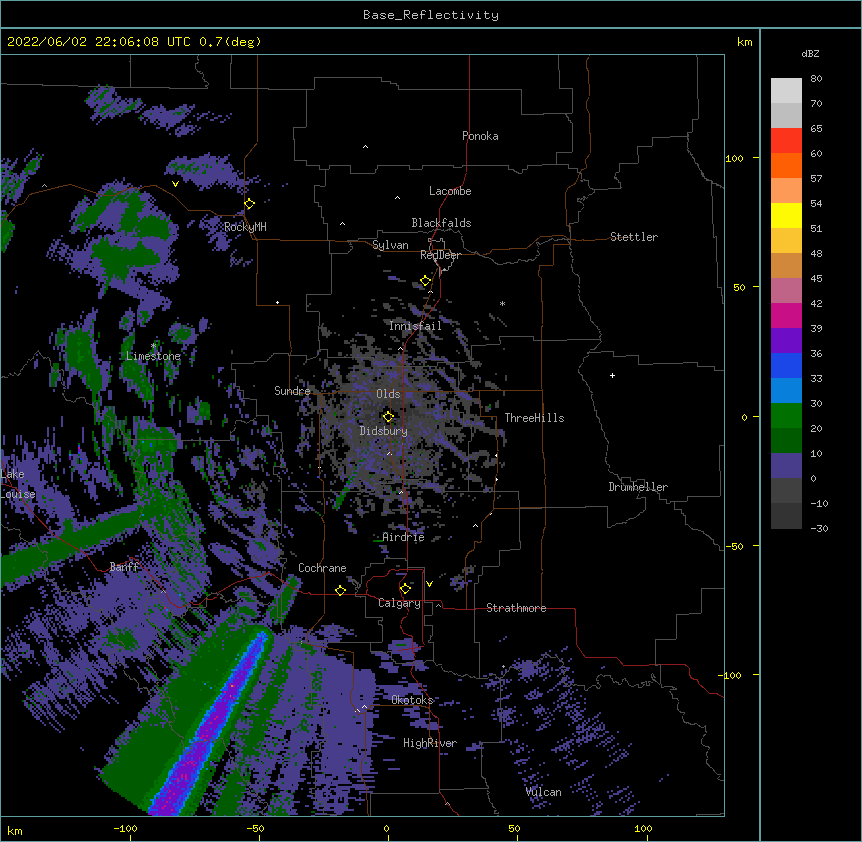Viewport: 862px width, 842px height.
Task: Click the dBZ legend heading
Action: tap(810, 53)
